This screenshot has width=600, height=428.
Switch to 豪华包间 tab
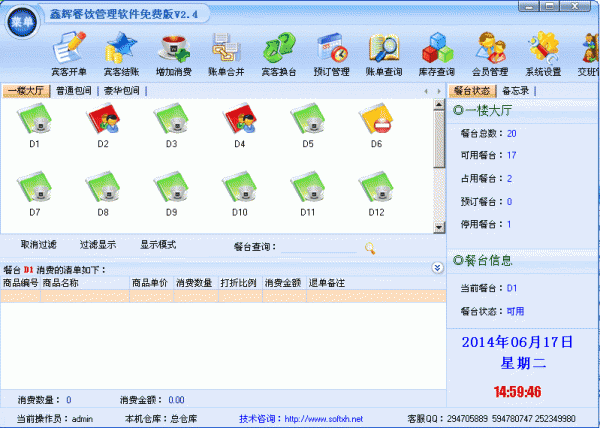point(122,91)
